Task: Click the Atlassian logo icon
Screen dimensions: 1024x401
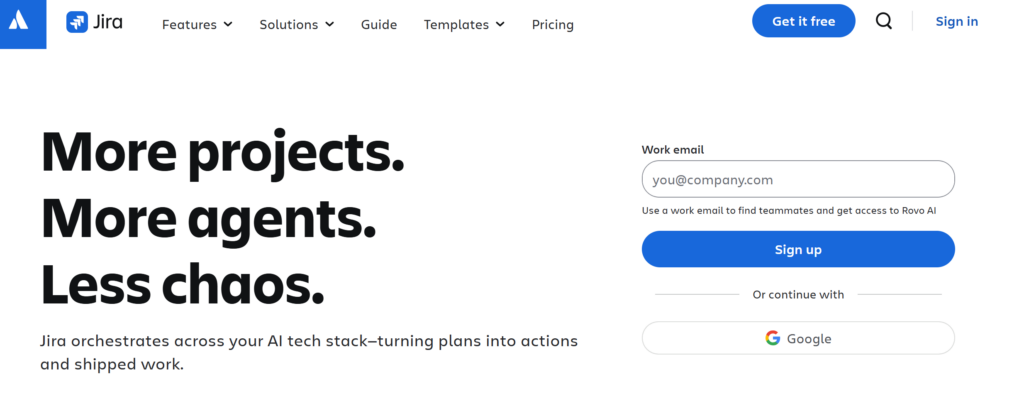Action: coord(18,22)
